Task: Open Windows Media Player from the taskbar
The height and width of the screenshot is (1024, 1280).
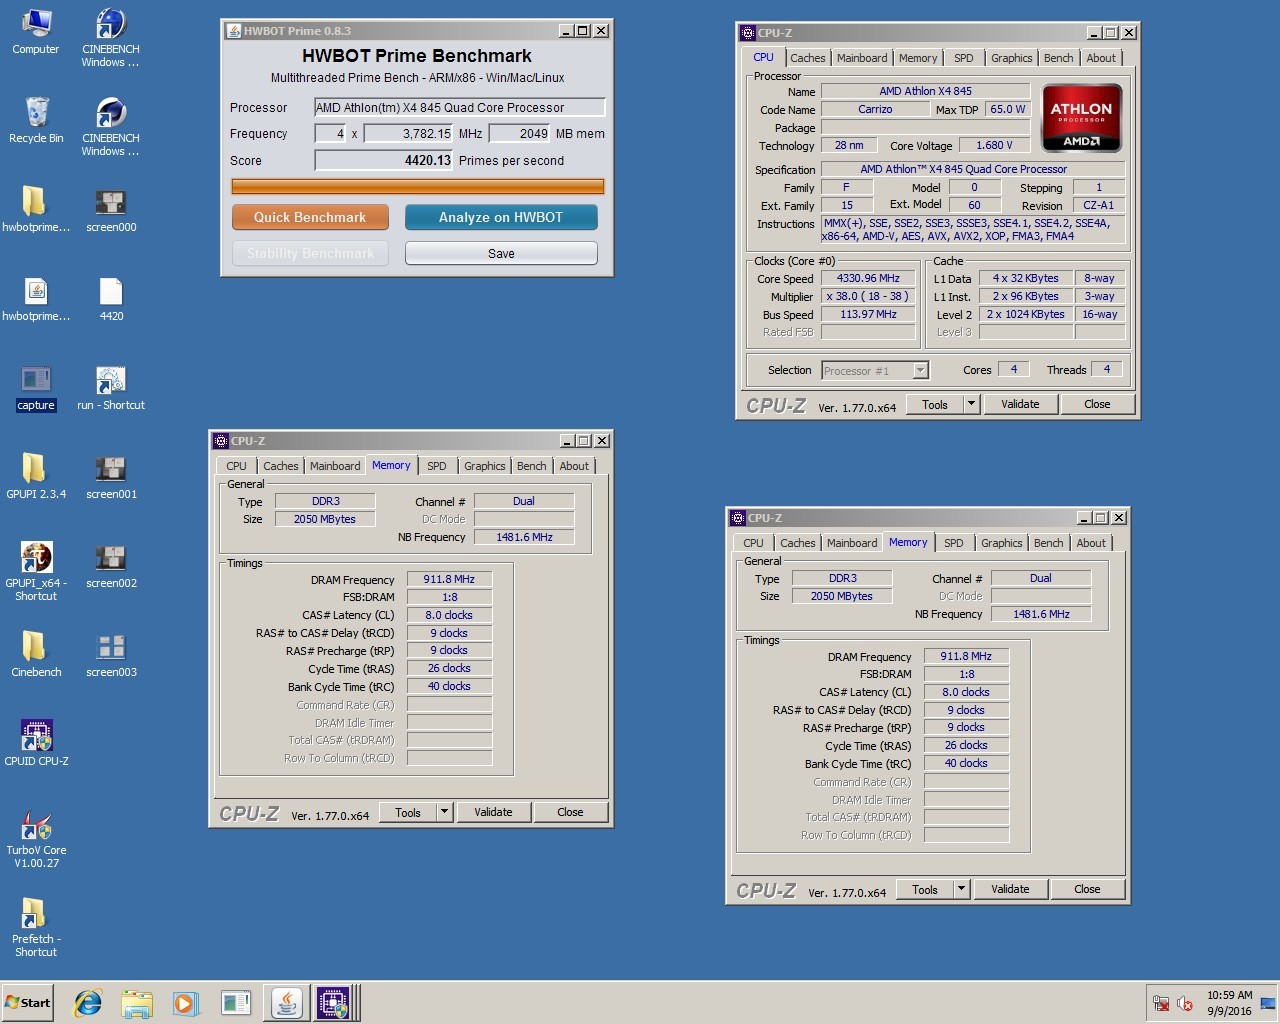Action: [186, 1003]
